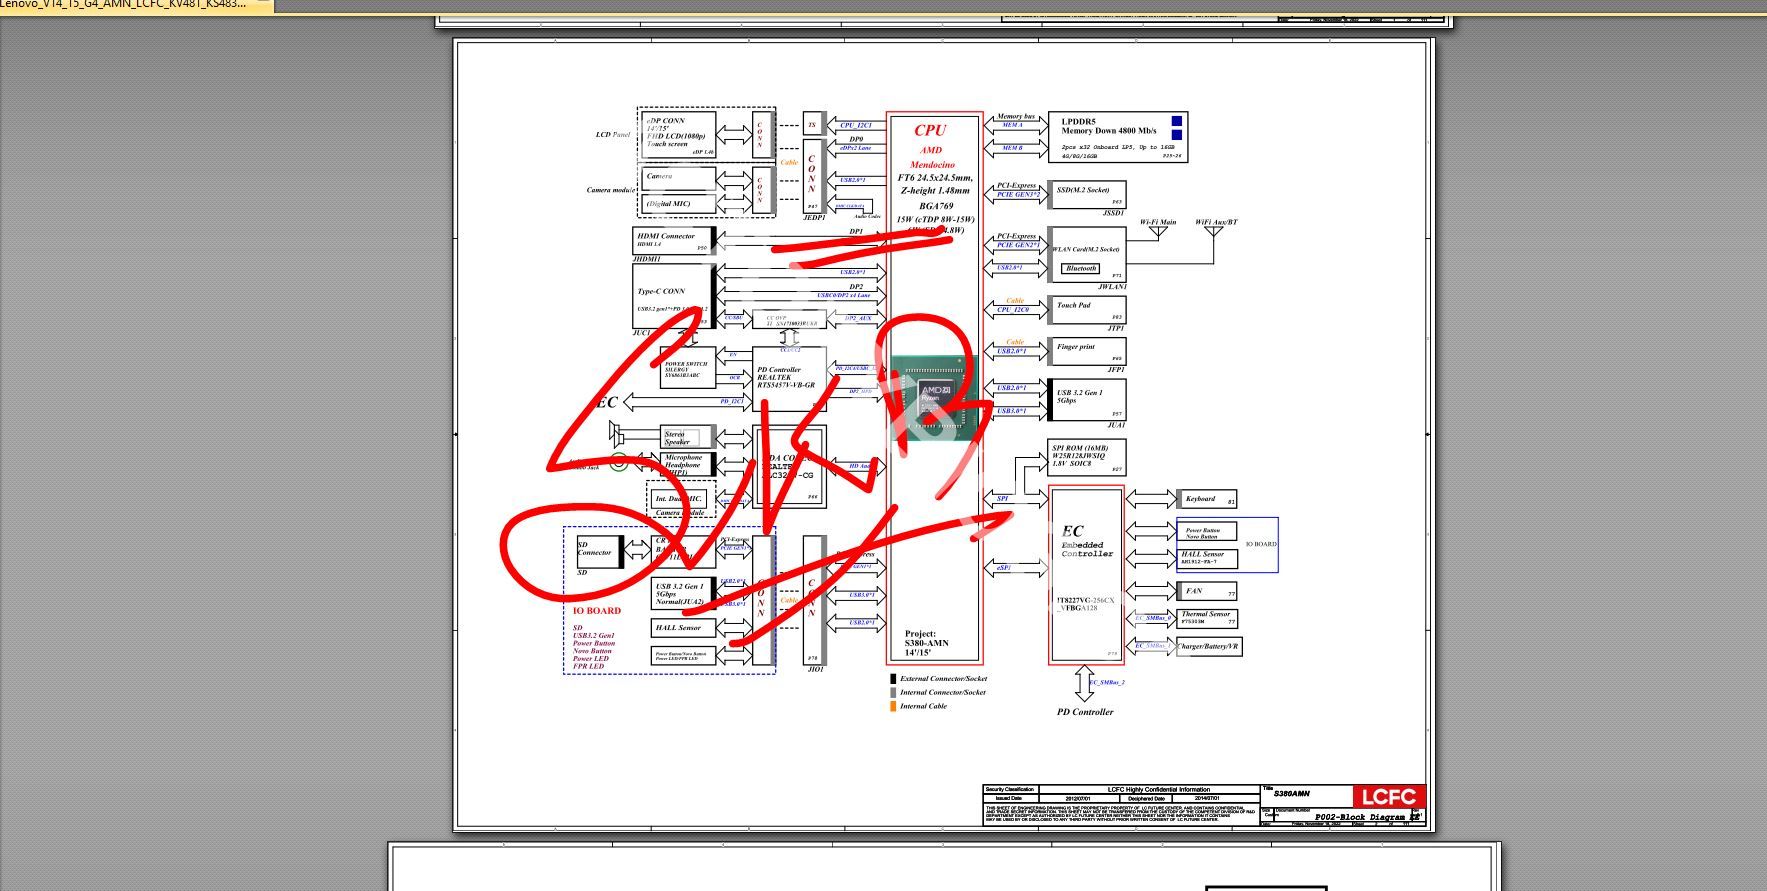The image size is (1767, 891).
Task: Click the 'Keyboard' block text
Action: [1200, 498]
